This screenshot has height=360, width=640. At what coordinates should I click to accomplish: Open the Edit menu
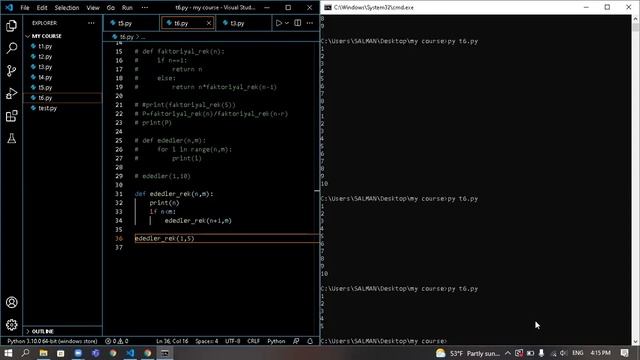(42, 8)
